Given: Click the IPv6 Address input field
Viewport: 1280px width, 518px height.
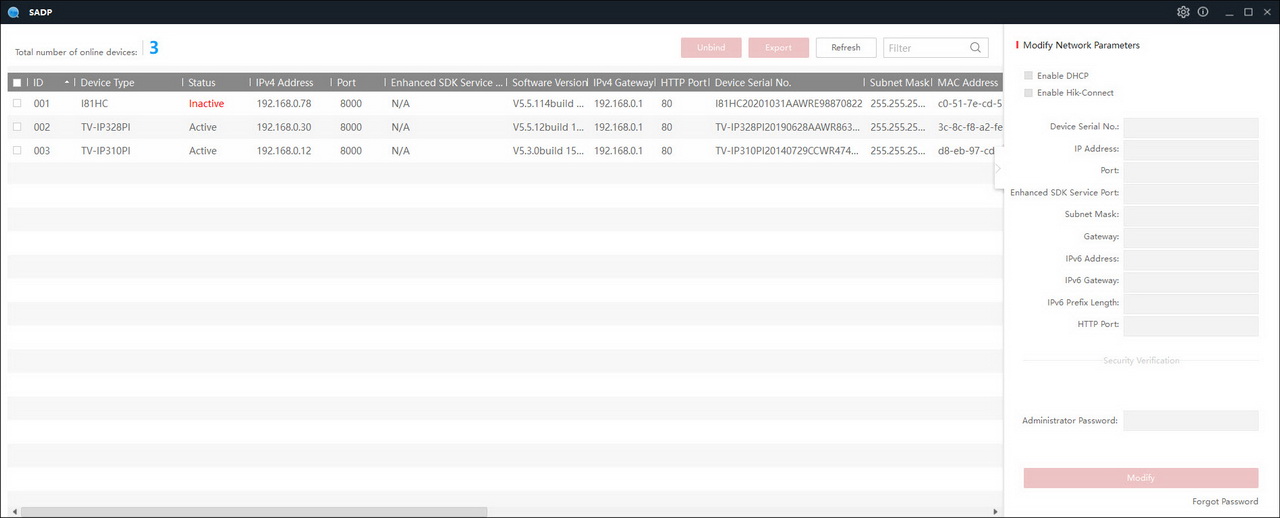Looking at the screenshot, I should [x=1191, y=259].
